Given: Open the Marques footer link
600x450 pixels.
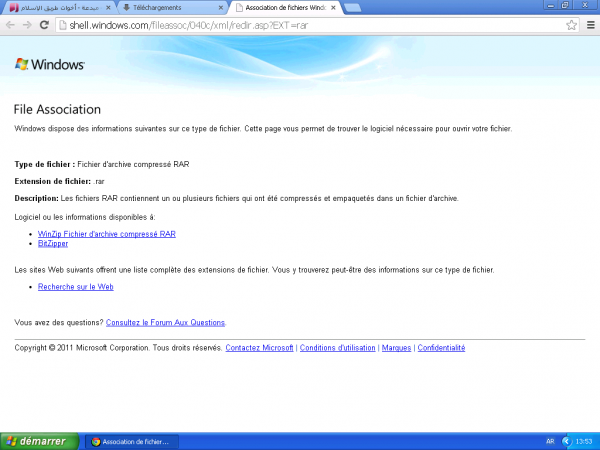Looking at the screenshot, I should tap(396, 348).
